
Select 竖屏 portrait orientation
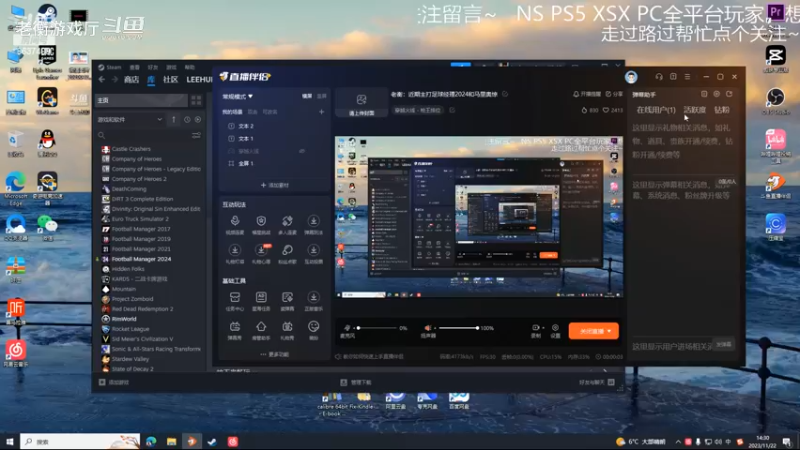[x=321, y=96]
